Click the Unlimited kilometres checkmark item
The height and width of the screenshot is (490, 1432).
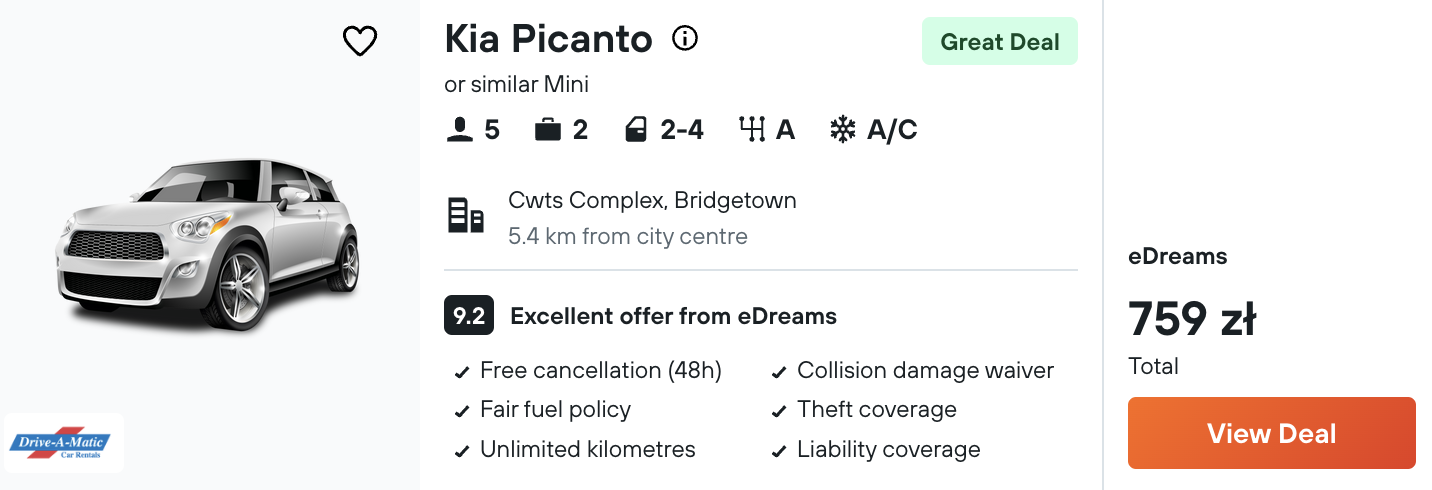tap(575, 450)
